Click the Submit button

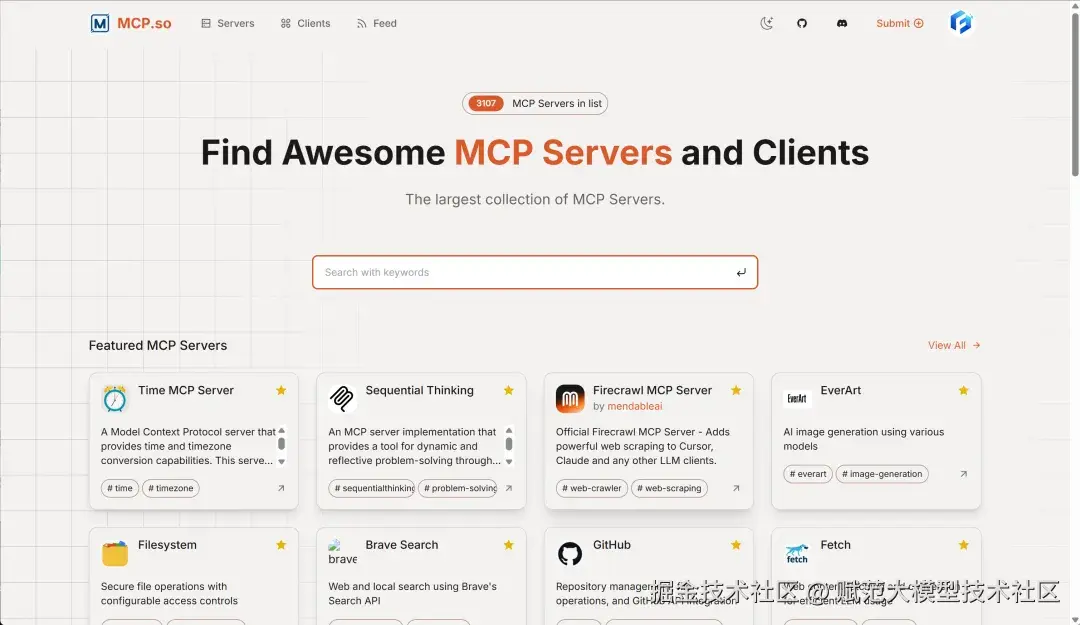[900, 23]
